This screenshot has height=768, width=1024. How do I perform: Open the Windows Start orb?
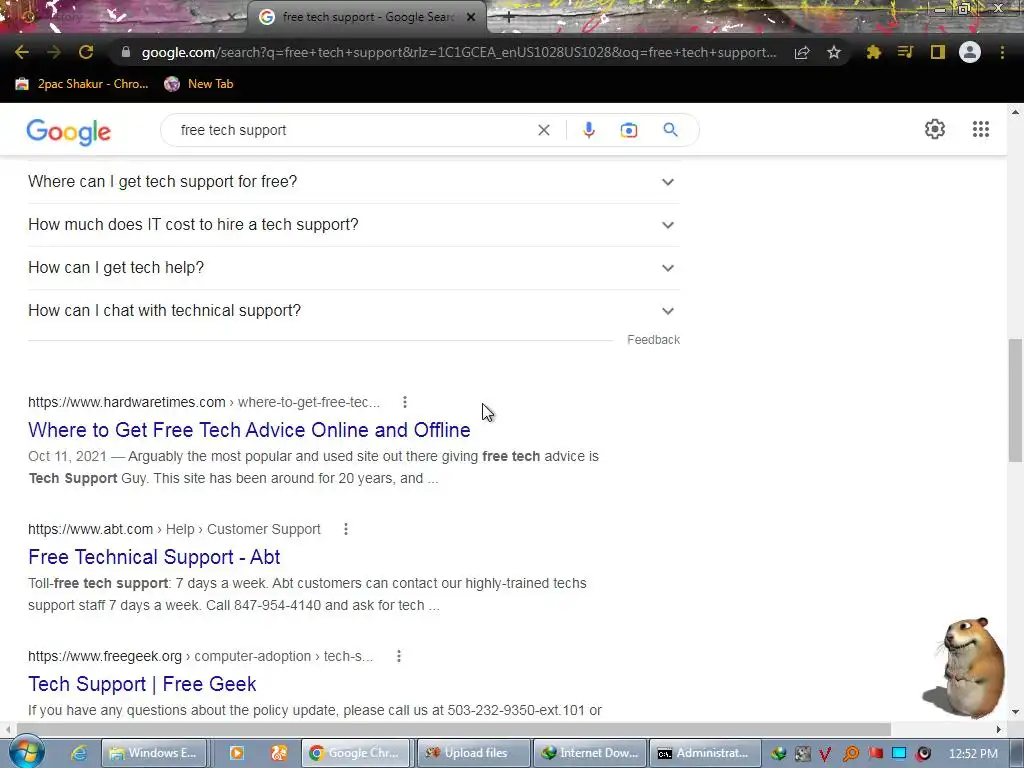click(x=25, y=752)
